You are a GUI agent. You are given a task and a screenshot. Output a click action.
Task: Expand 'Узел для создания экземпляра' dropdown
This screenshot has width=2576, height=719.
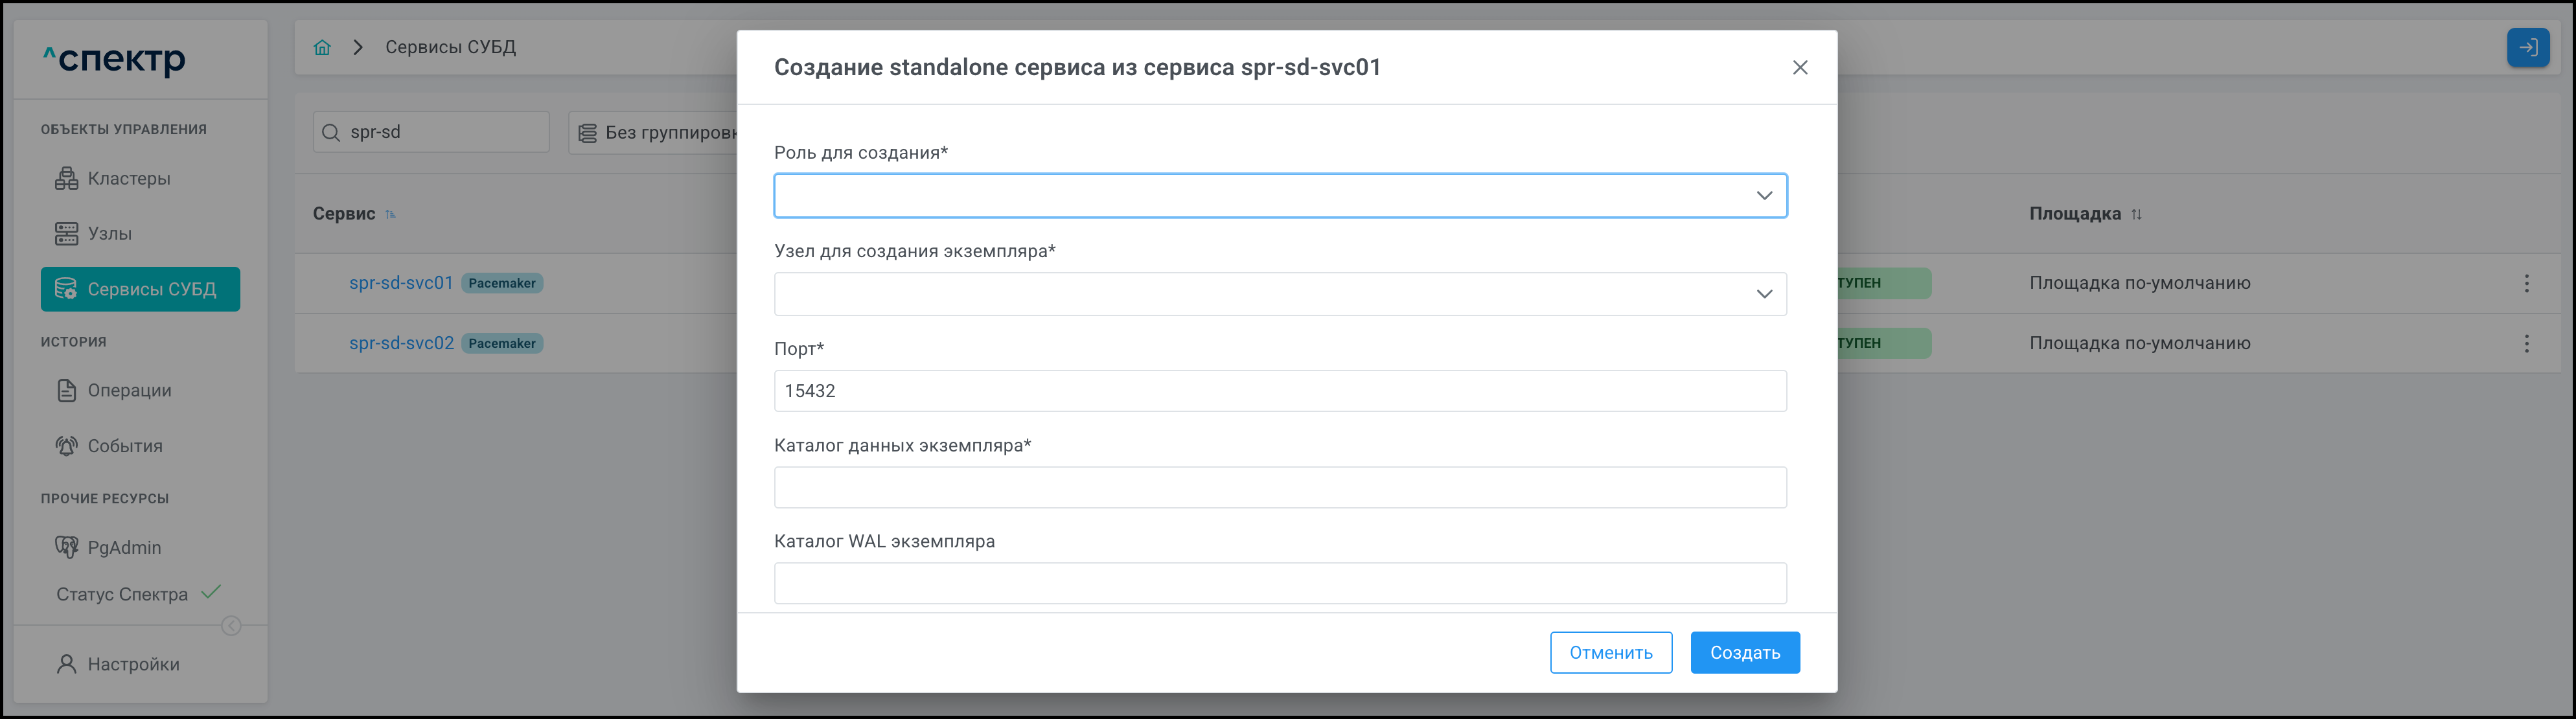pos(1279,294)
